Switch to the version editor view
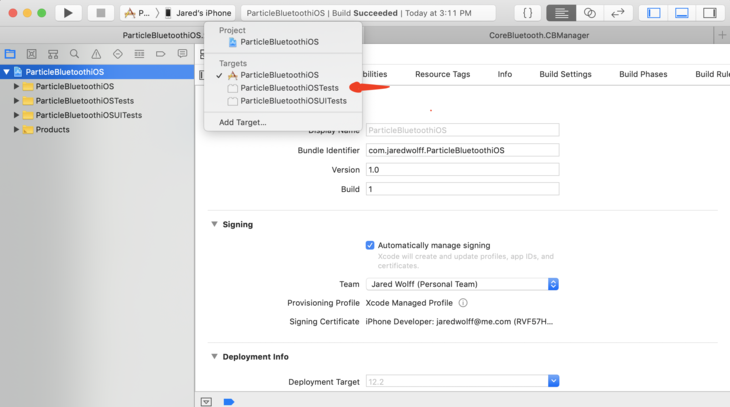This screenshot has width=730, height=407. [617, 13]
